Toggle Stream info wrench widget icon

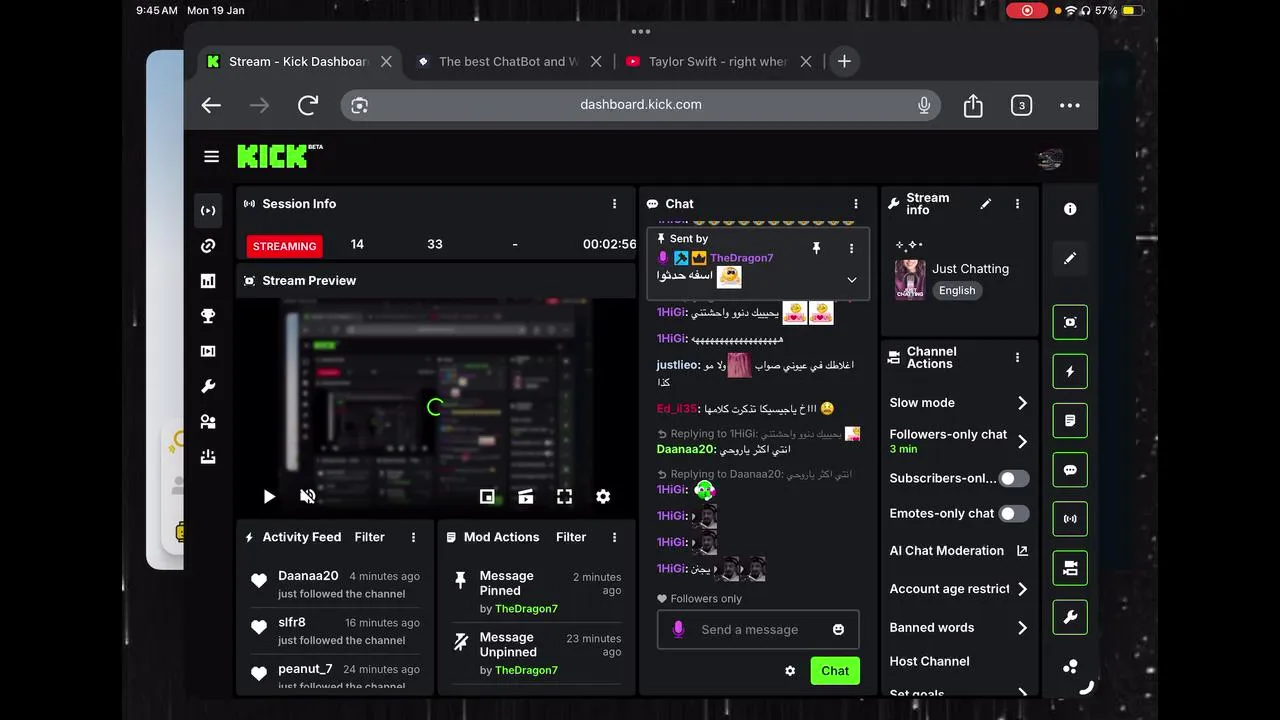[1070, 617]
